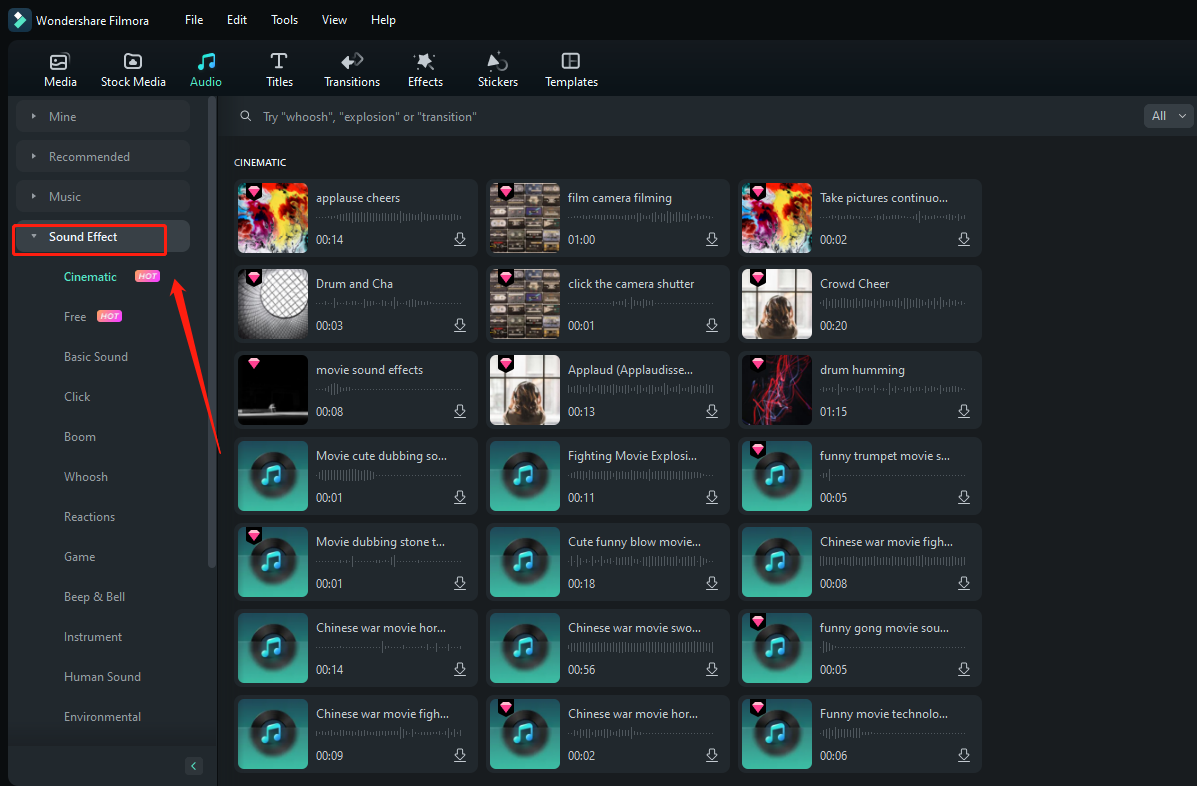Viewport: 1197px width, 786px height.
Task: Download the Fighting Movie Explosion sound
Action: [x=712, y=498]
